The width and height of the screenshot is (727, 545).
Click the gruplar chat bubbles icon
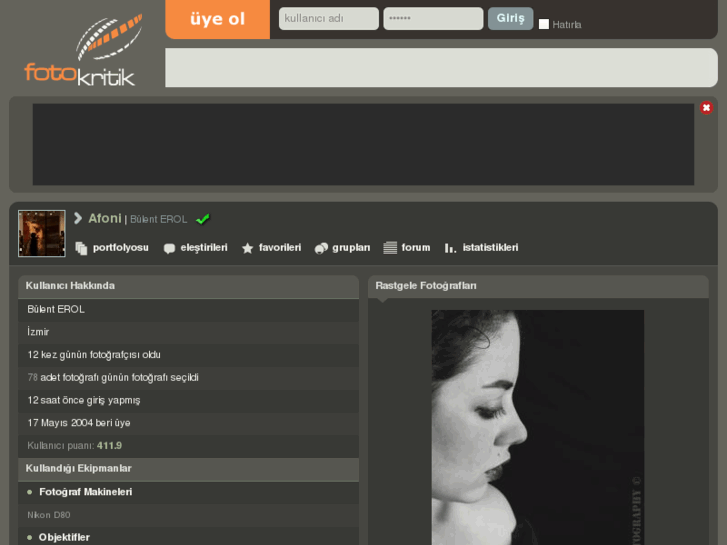pos(321,248)
